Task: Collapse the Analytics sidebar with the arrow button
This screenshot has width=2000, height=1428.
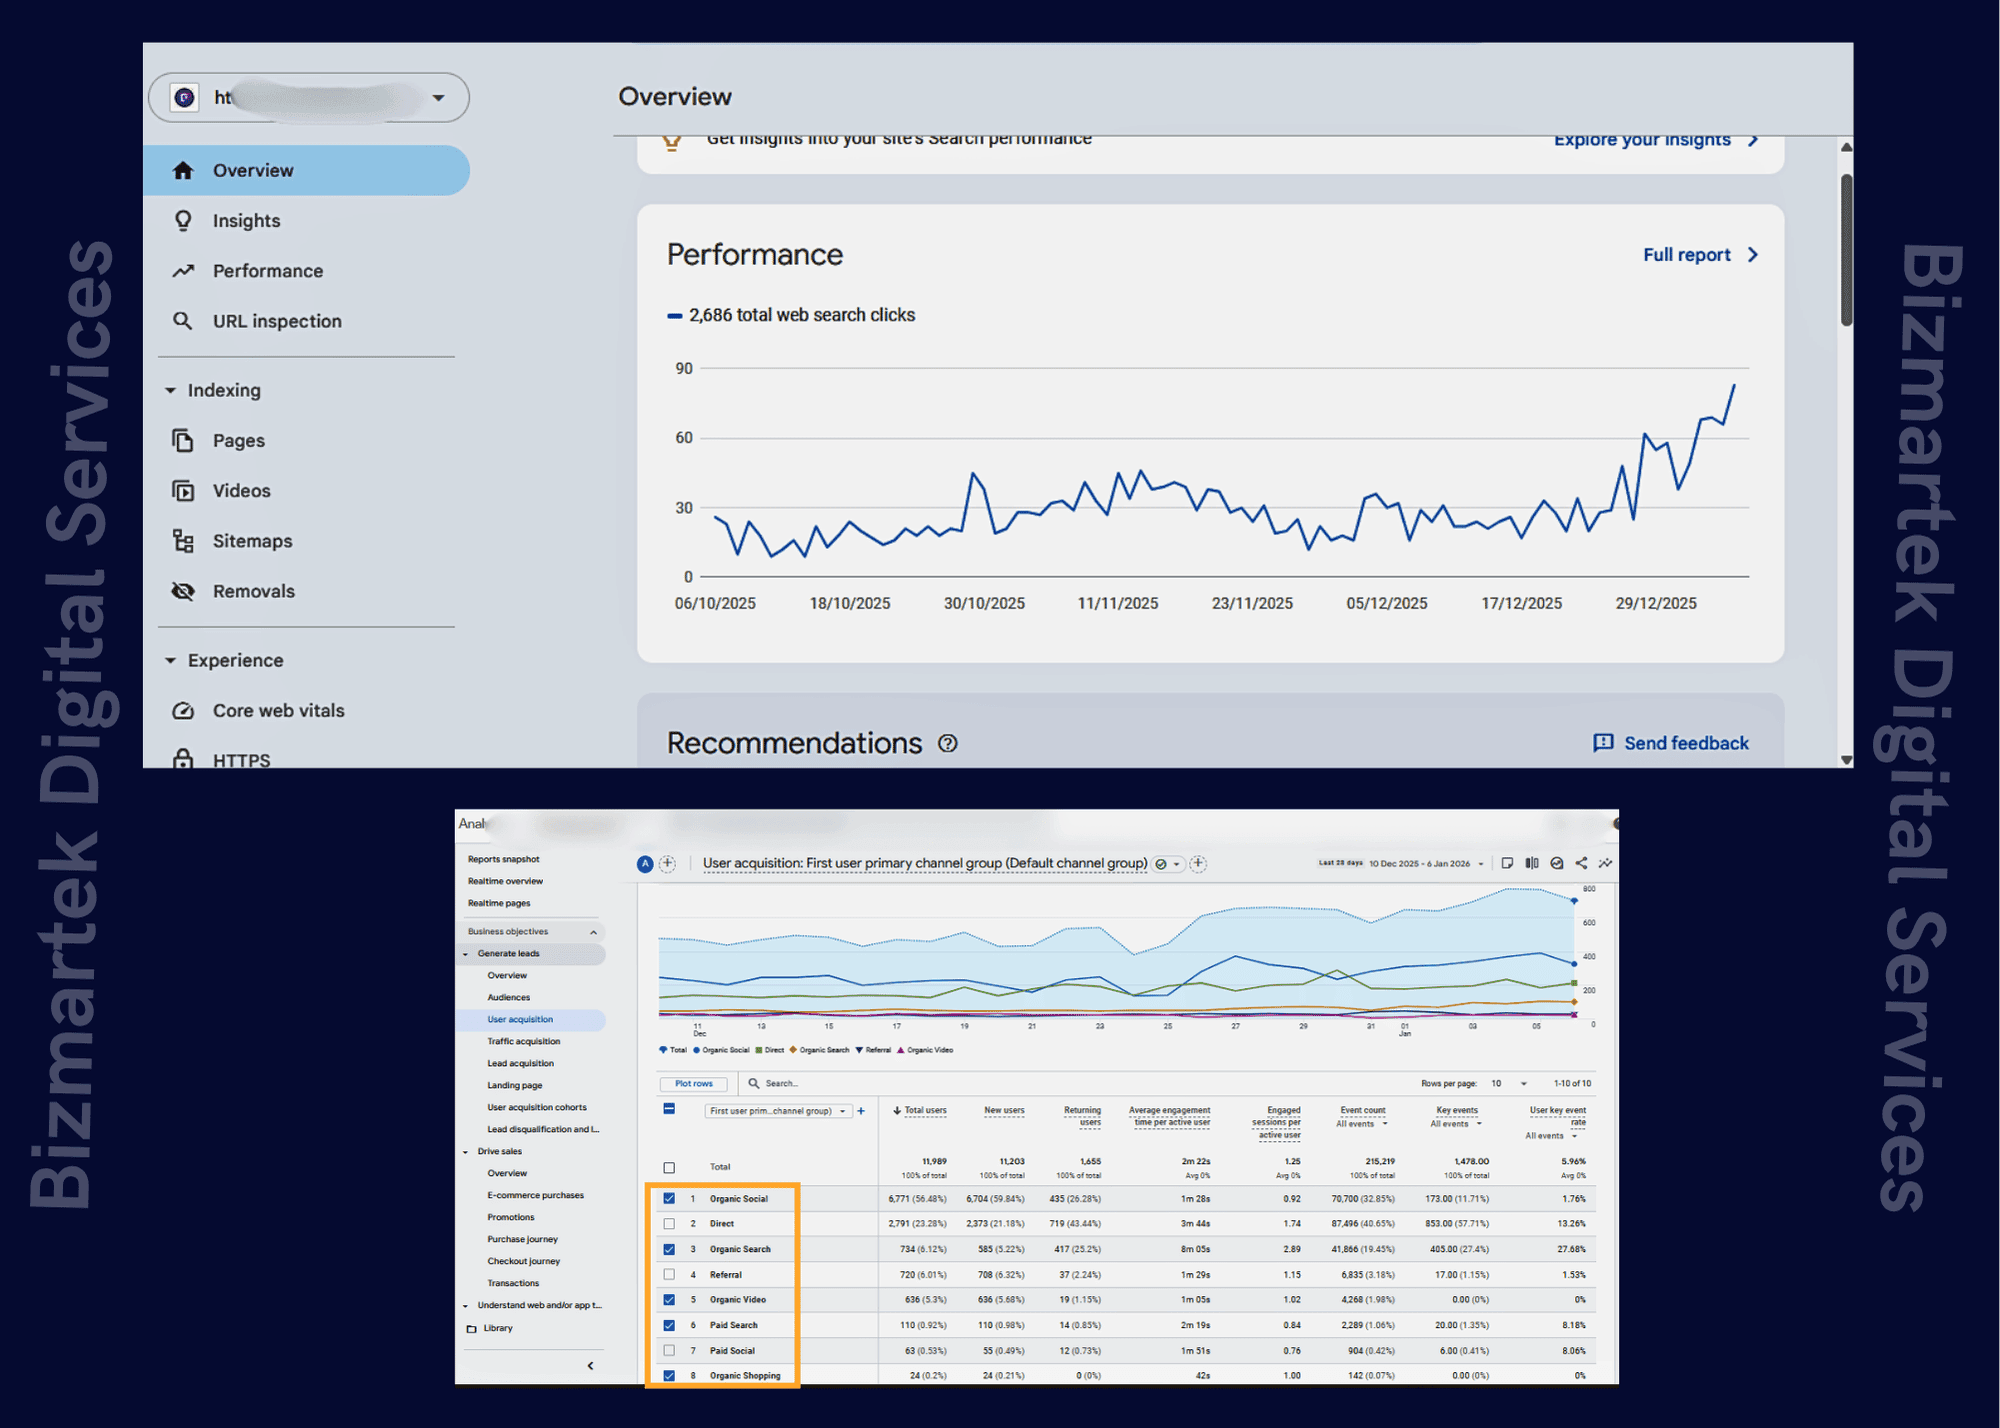Action: pyautogui.click(x=590, y=1365)
